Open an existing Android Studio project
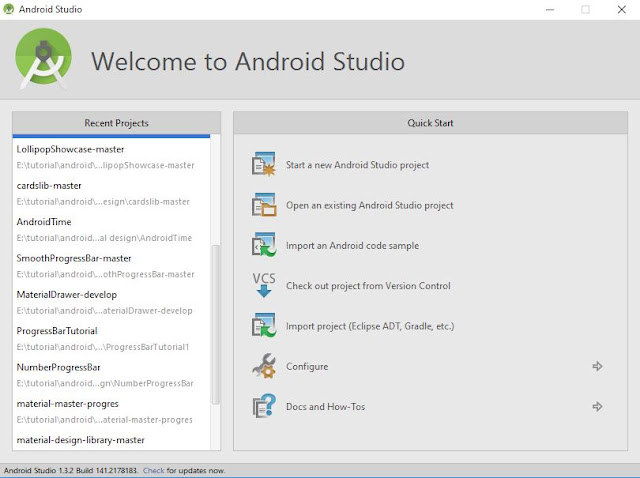Image resolution: width=640 pixels, height=478 pixels. click(x=369, y=205)
